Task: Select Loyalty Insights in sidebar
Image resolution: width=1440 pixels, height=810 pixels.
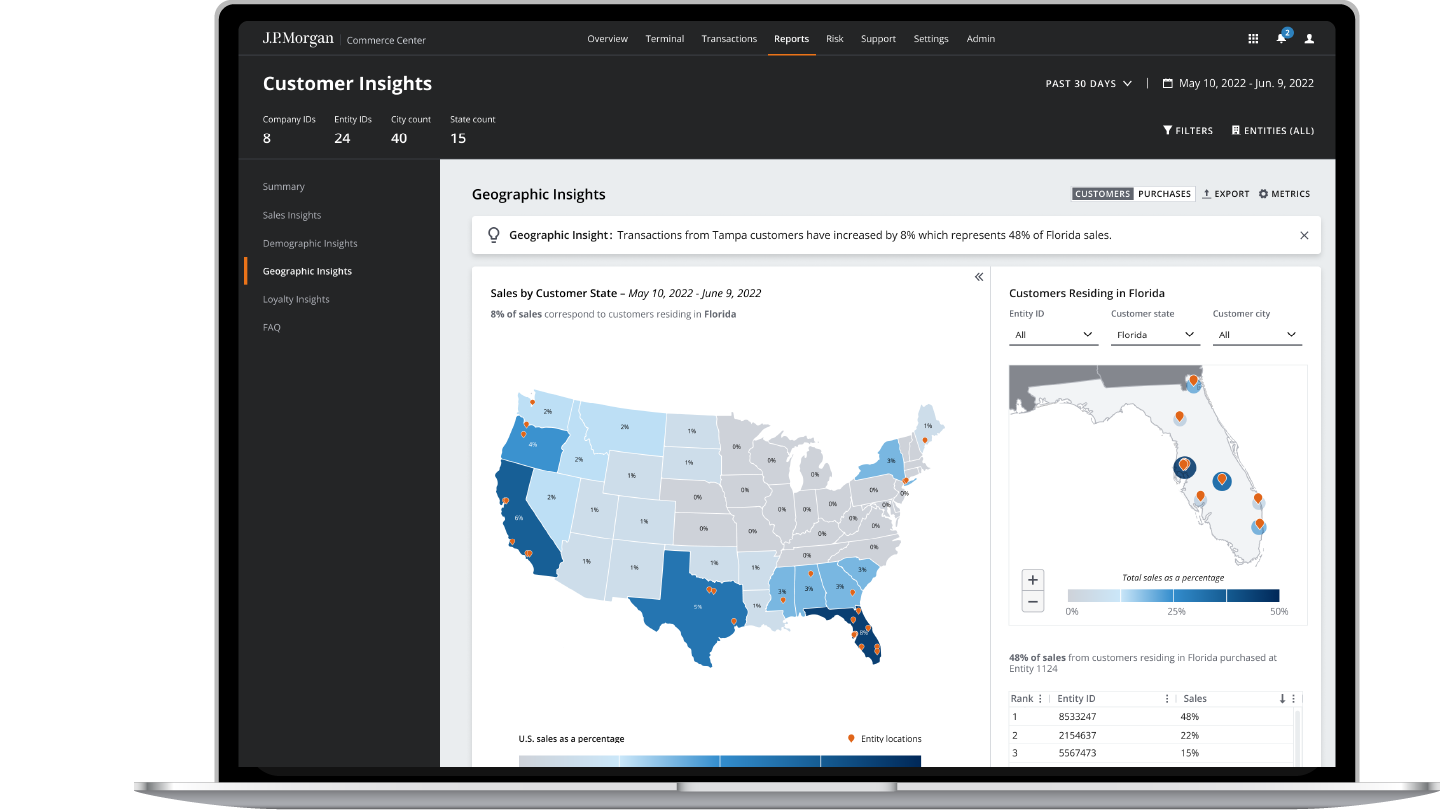Action: 296,300
